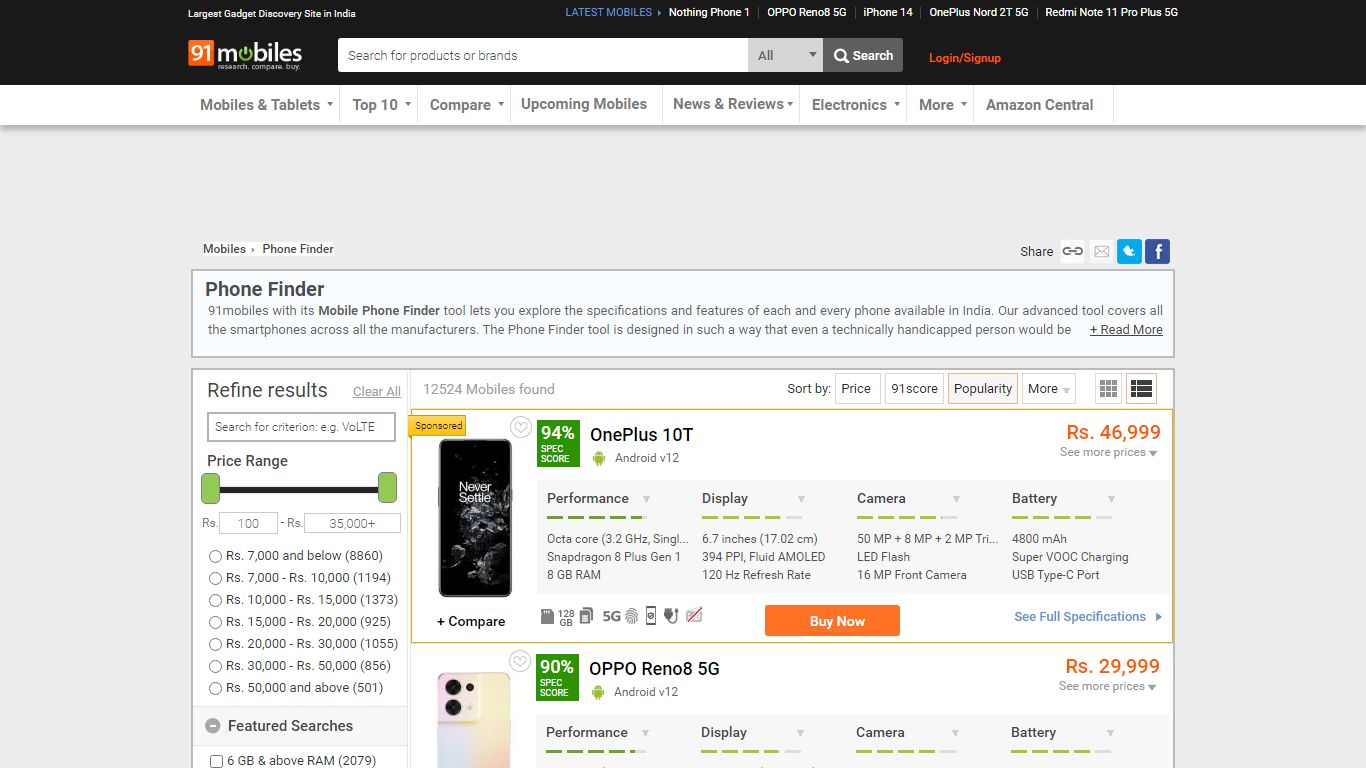The height and width of the screenshot is (768, 1366).
Task: Select Rs. 20,000 - Rs. 30,000 price filter
Action: (215, 644)
